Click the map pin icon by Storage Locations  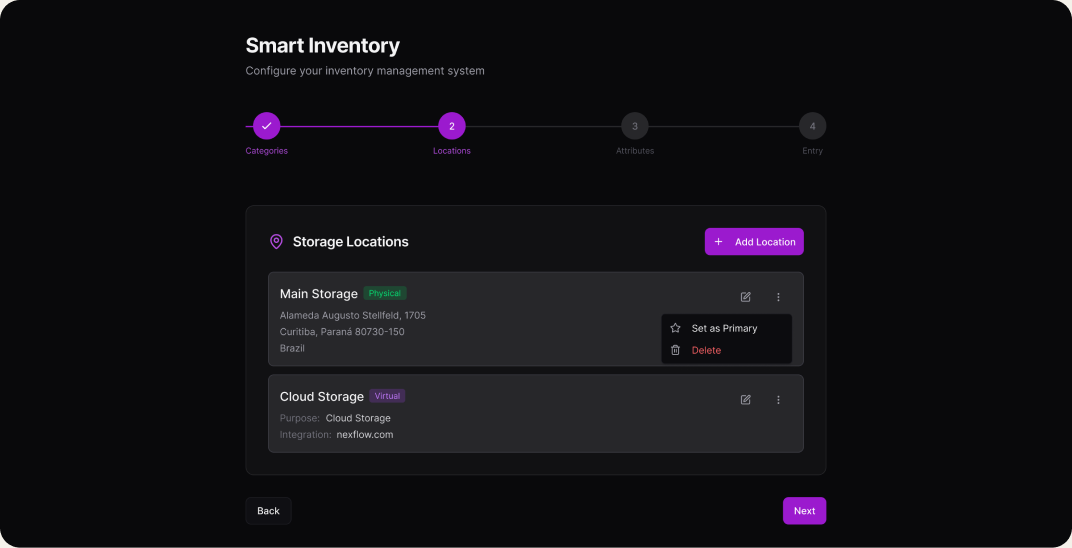coord(276,242)
